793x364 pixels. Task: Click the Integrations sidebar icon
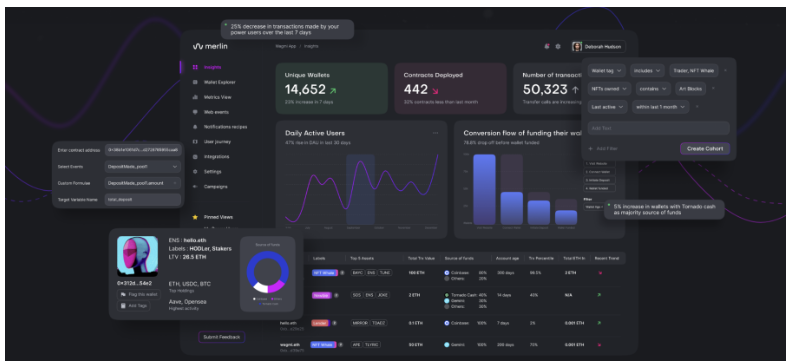[195, 157]
